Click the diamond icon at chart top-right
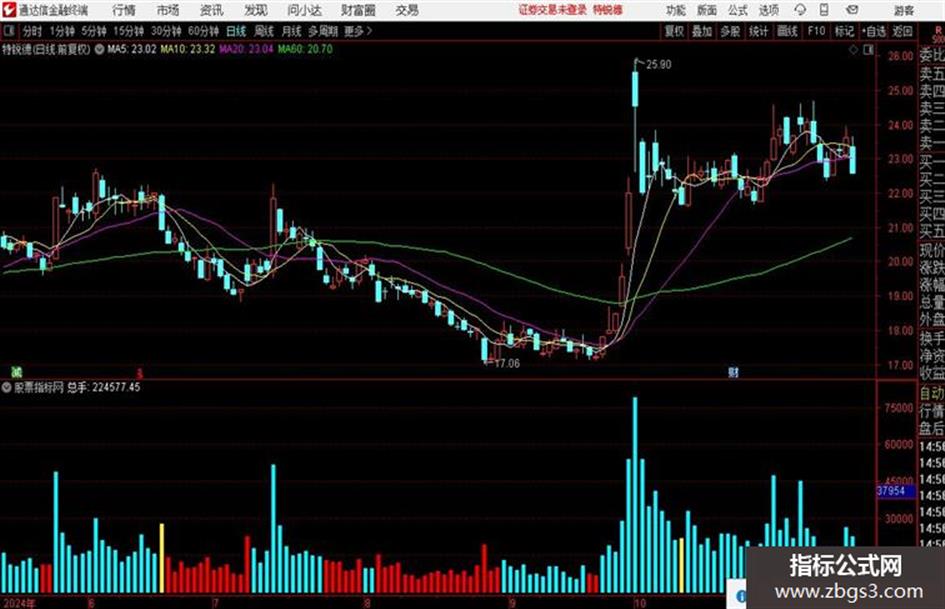 point(853,50)
